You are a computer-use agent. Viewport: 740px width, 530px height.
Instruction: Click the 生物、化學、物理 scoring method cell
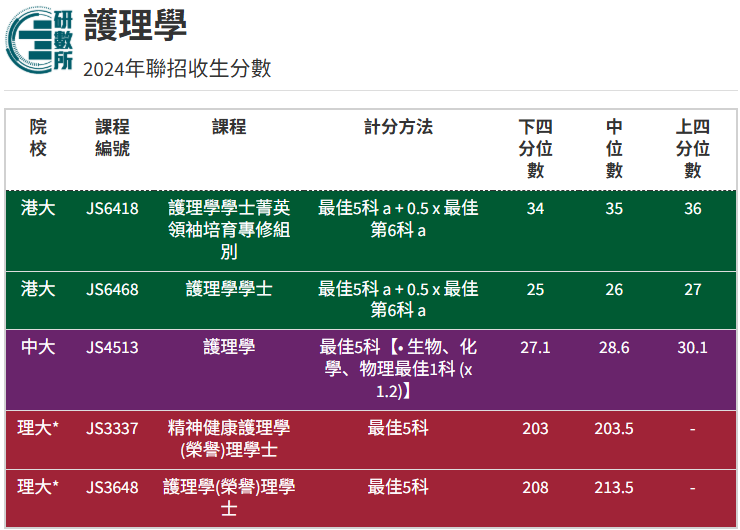398,369
